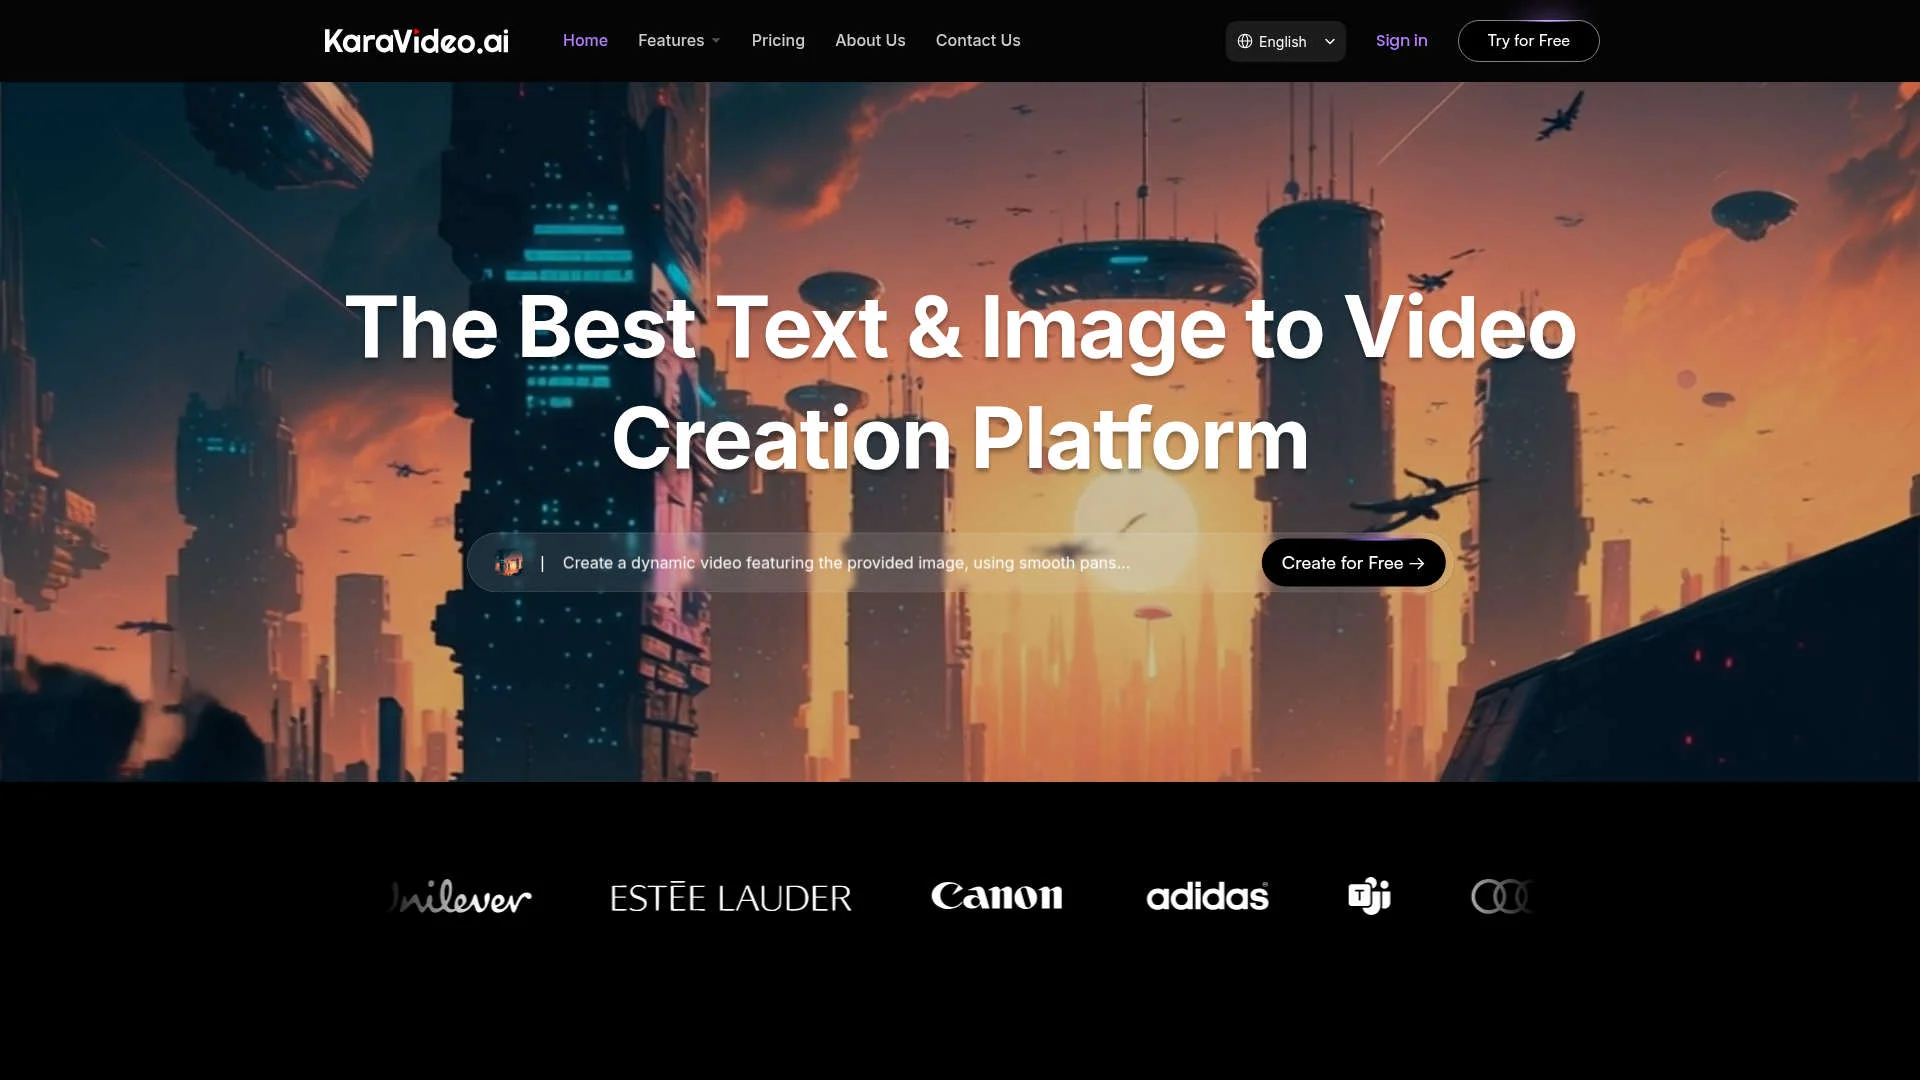The image size is (1920, 1080).
Task: Click the KaraVideo.ai logo
Action: click(x=415, y=40)
